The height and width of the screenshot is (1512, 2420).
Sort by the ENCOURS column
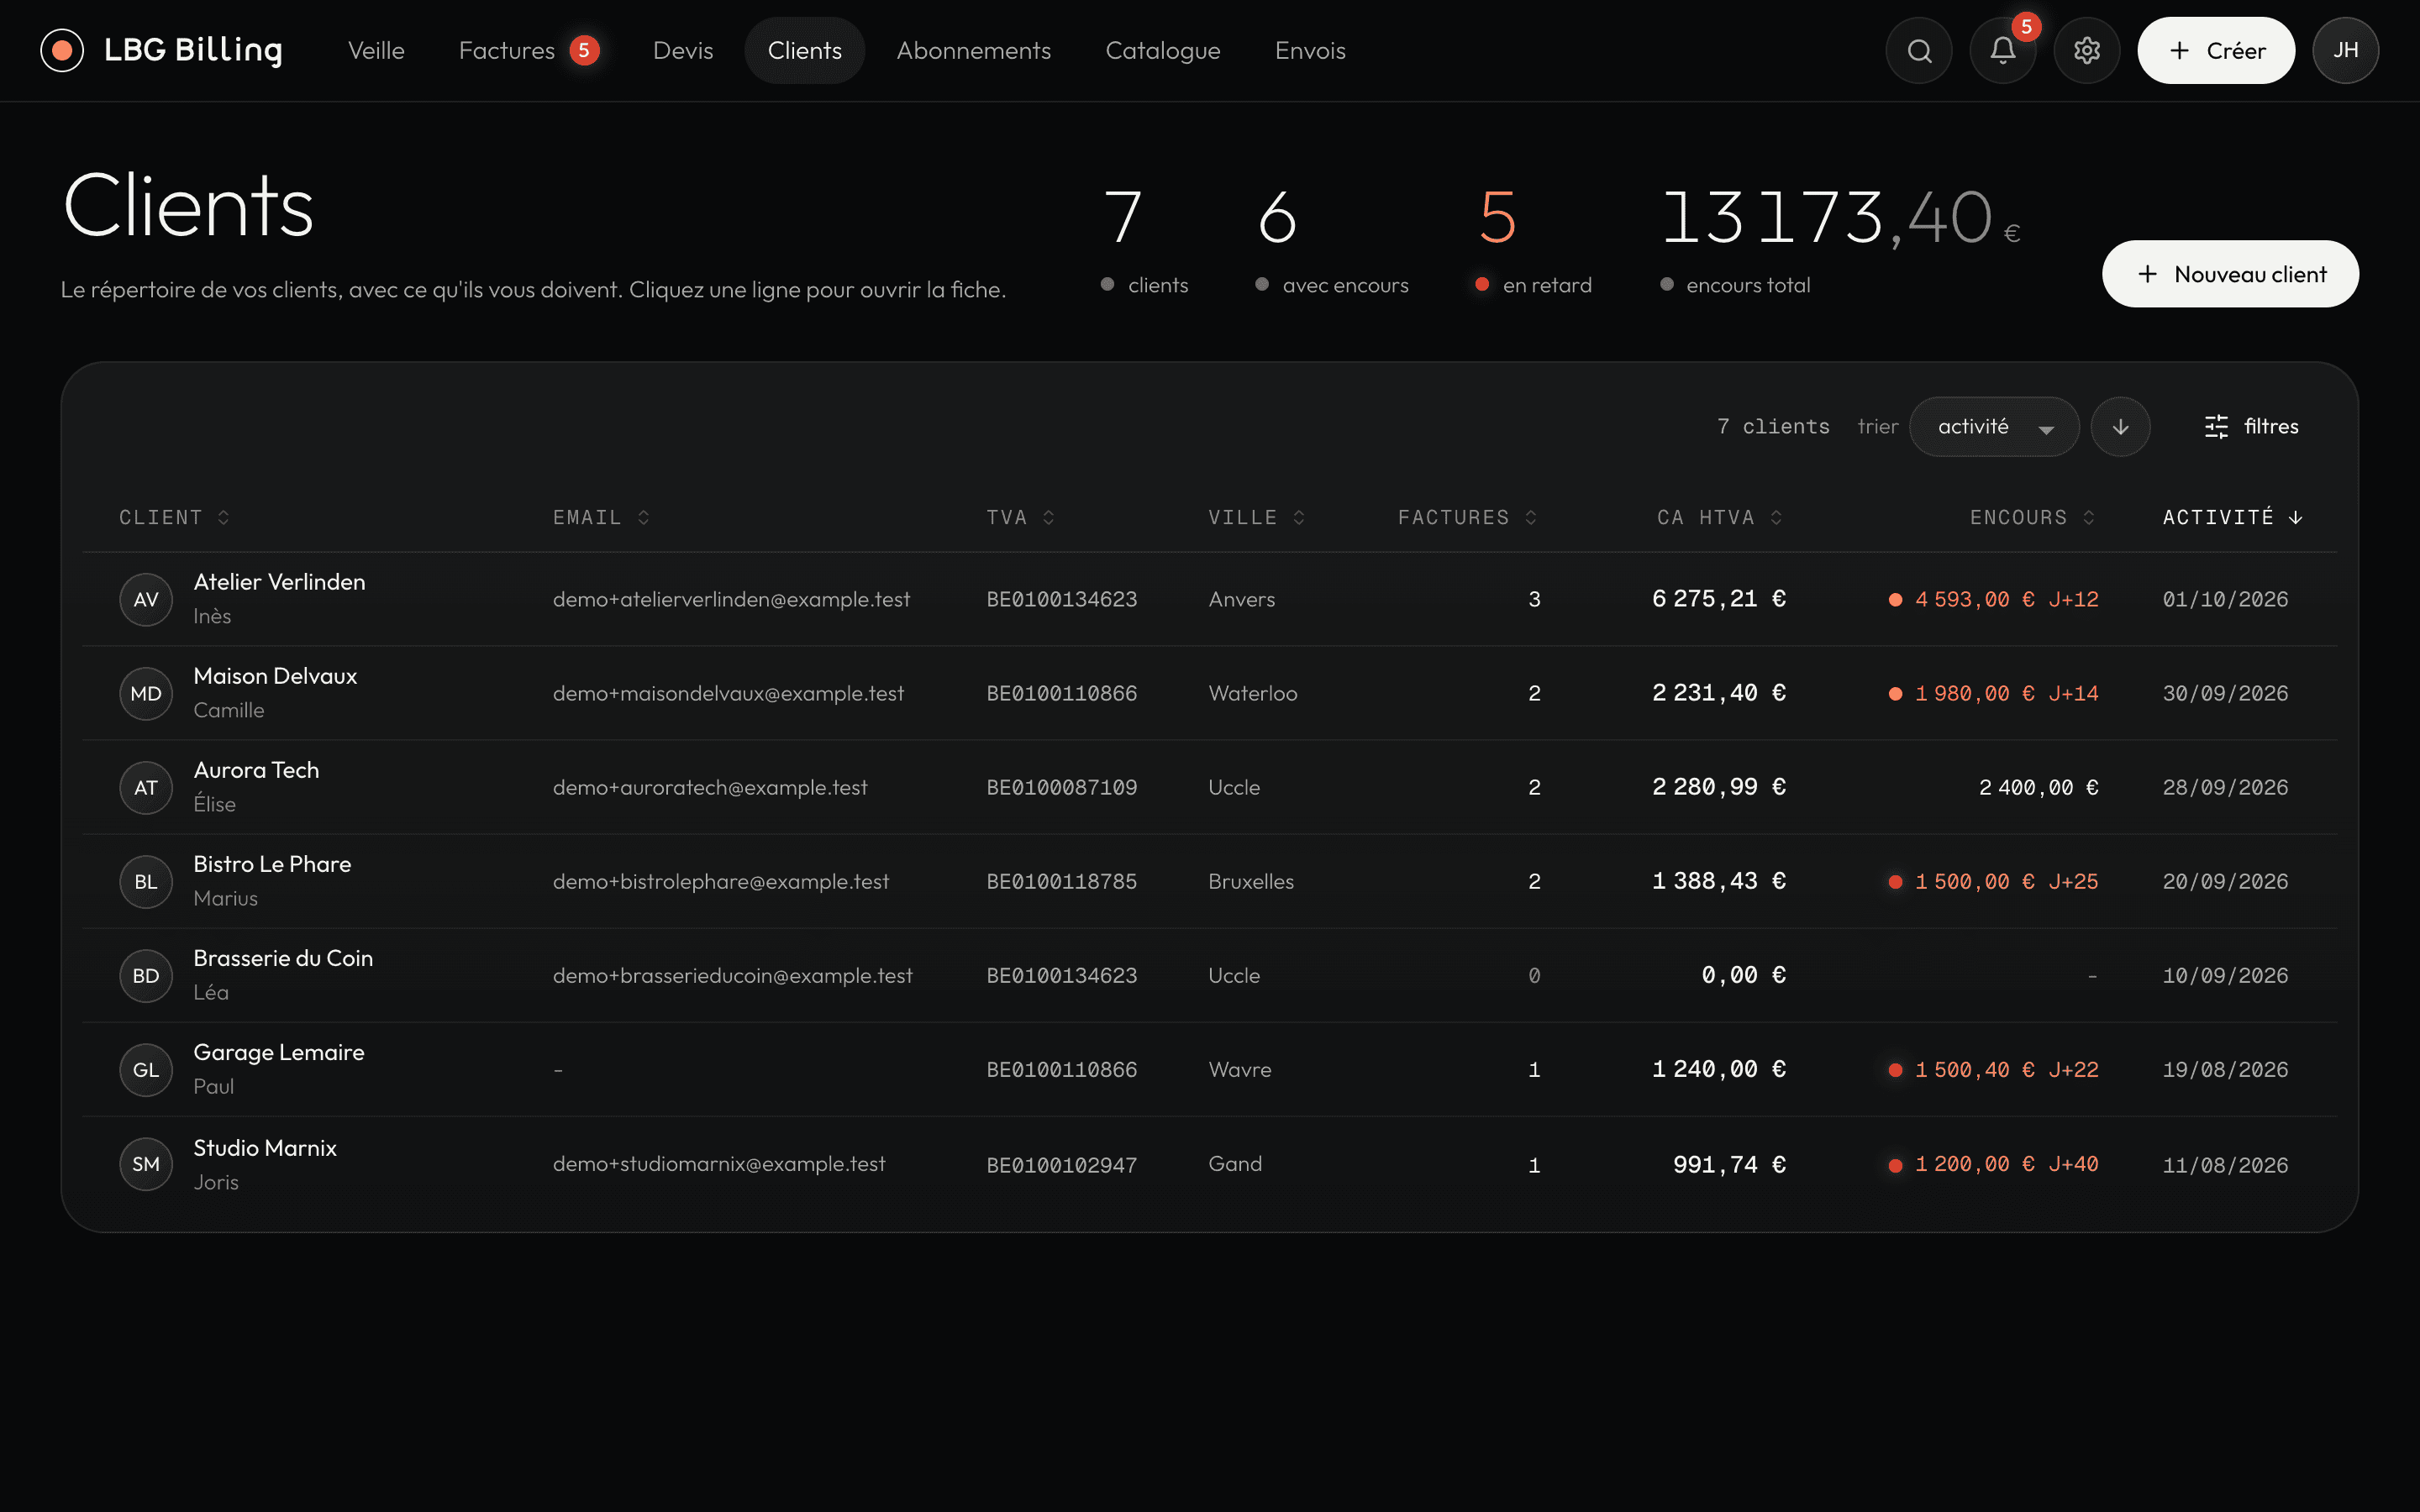click(x=2032, y=517)
